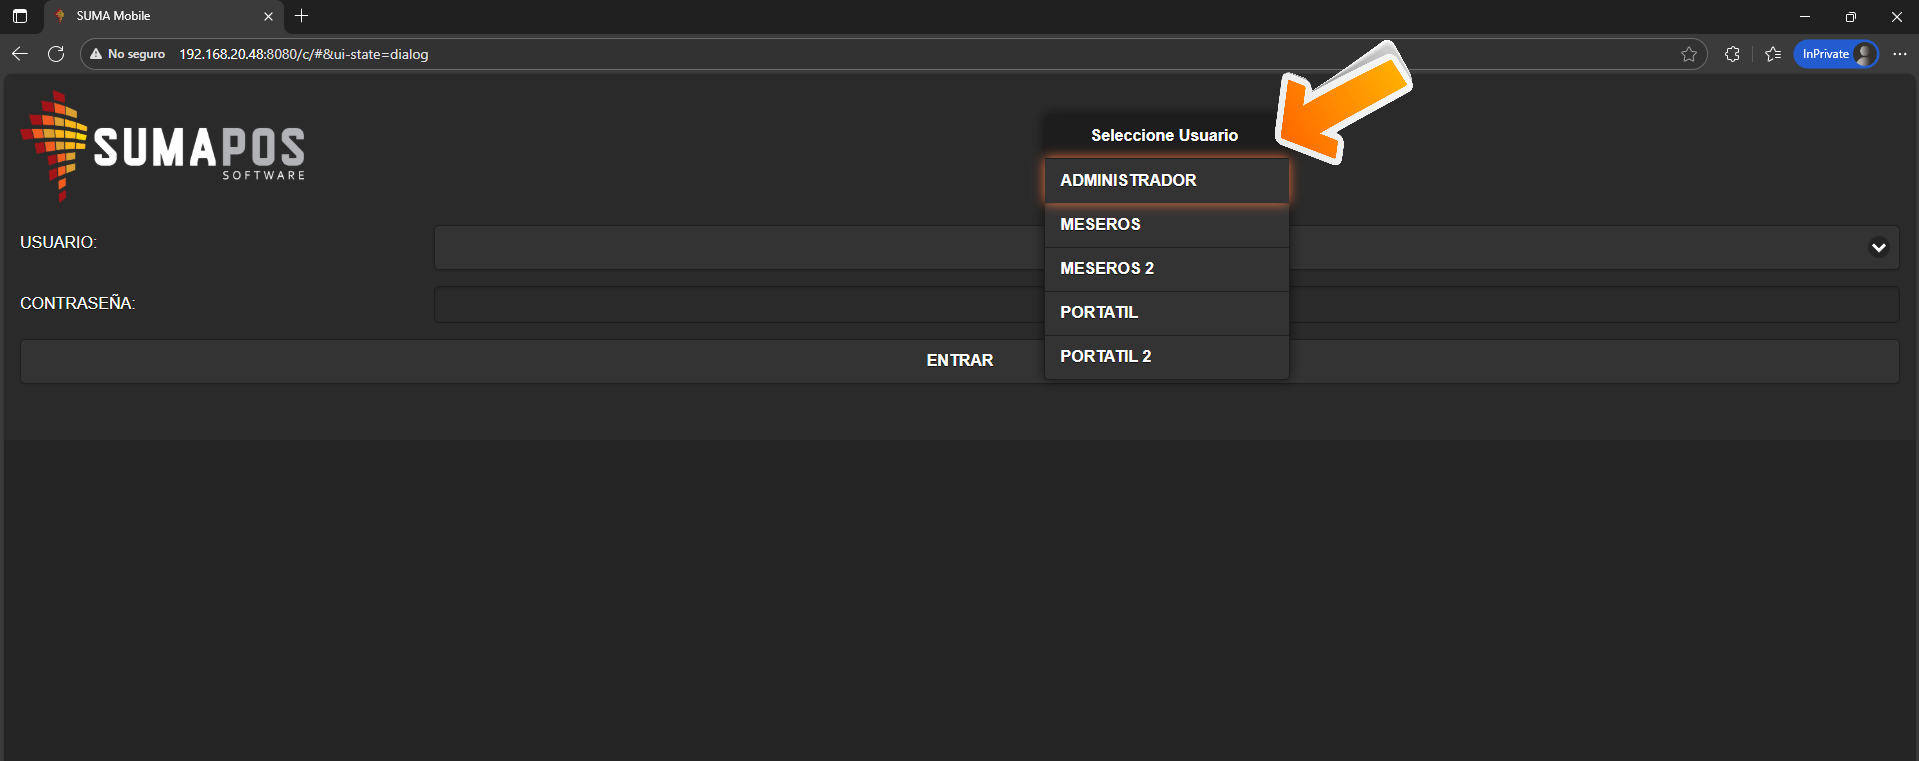1919x761 pixels.
Task: Click the 'No seguro' security warning
Action: pos(127,54)
